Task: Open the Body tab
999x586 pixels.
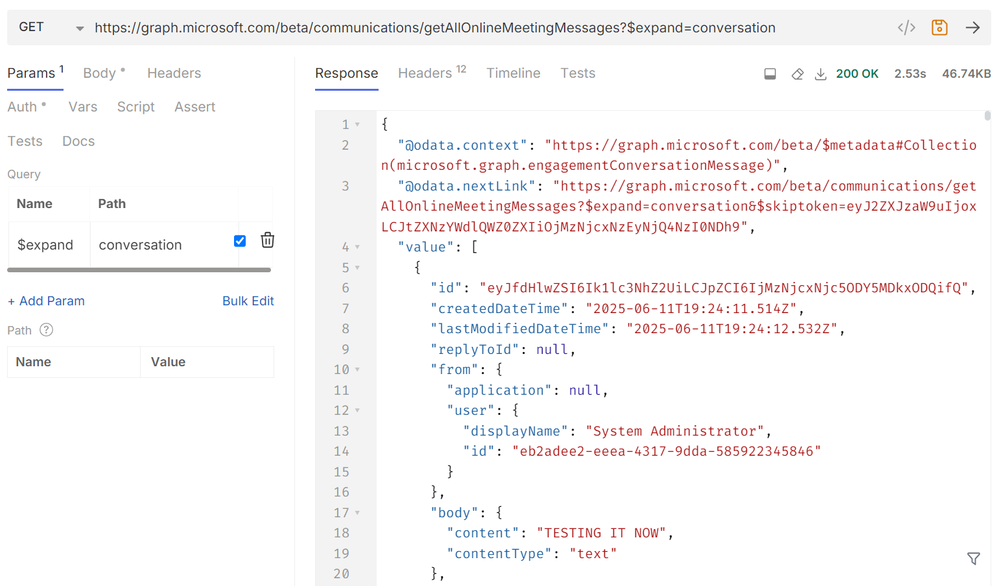Action: tap(104, 73)
